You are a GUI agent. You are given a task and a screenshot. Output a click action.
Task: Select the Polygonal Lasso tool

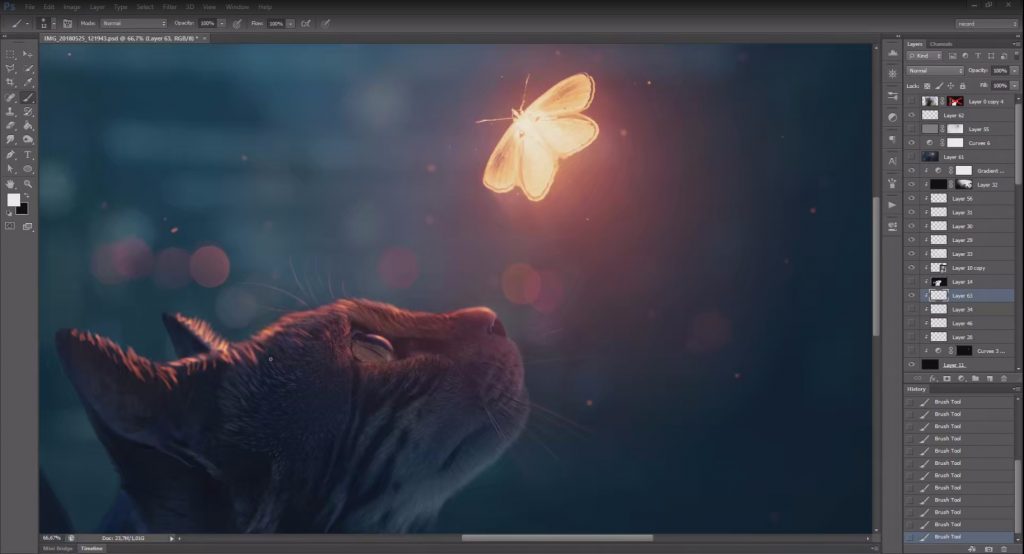coord(10,69)
